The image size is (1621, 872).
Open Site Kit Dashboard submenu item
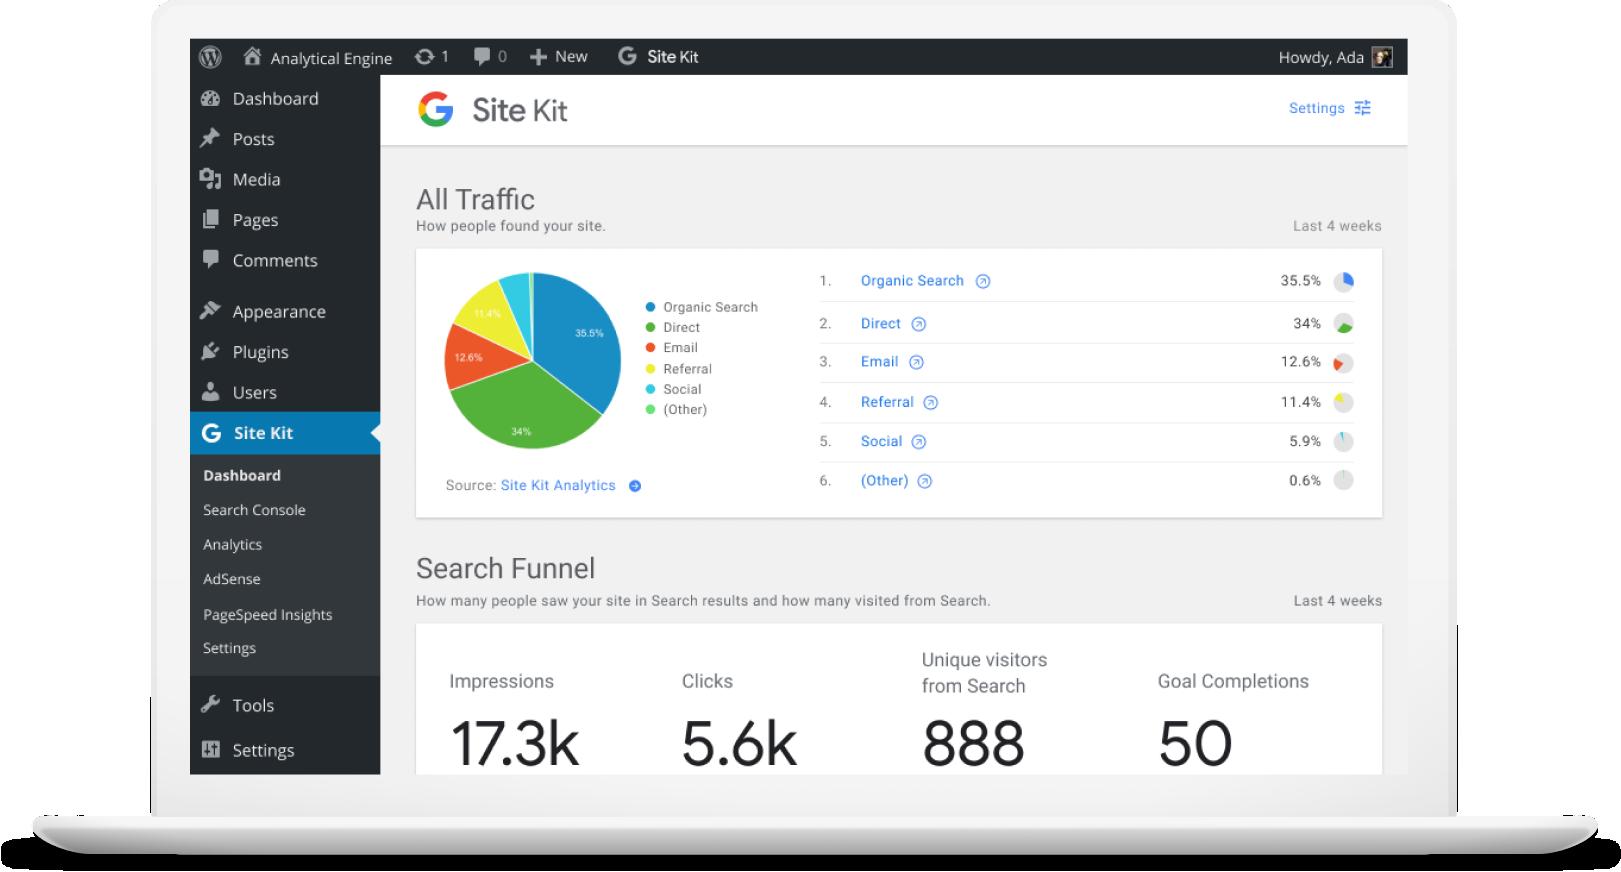(x=242, y=475)
